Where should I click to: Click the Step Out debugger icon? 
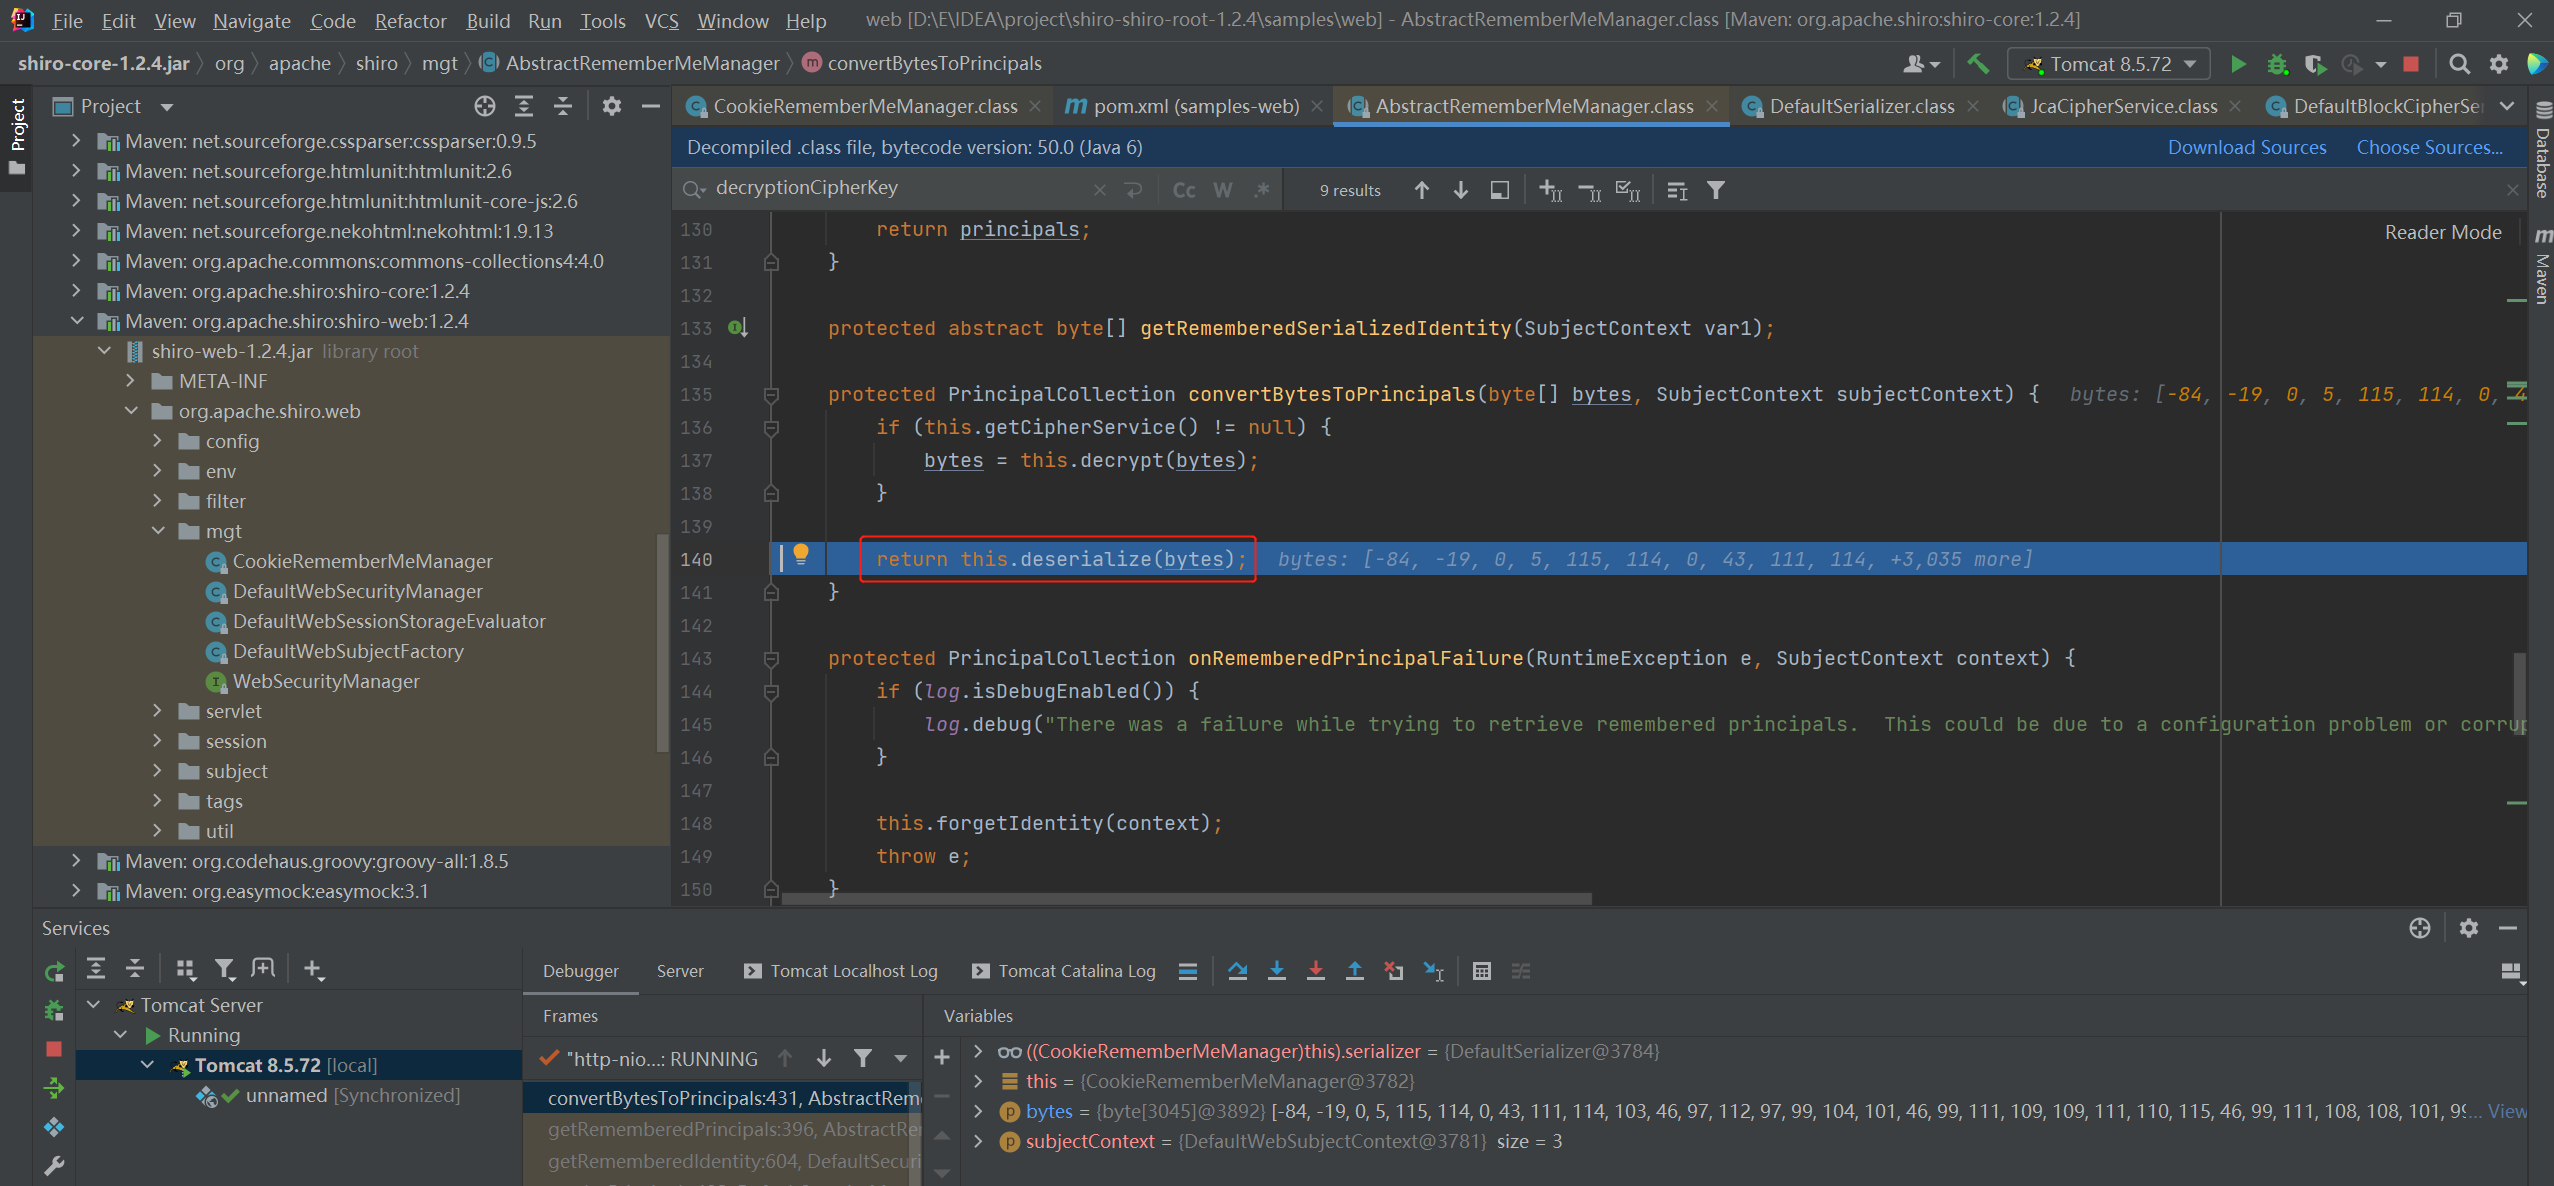click(1354, 970)
